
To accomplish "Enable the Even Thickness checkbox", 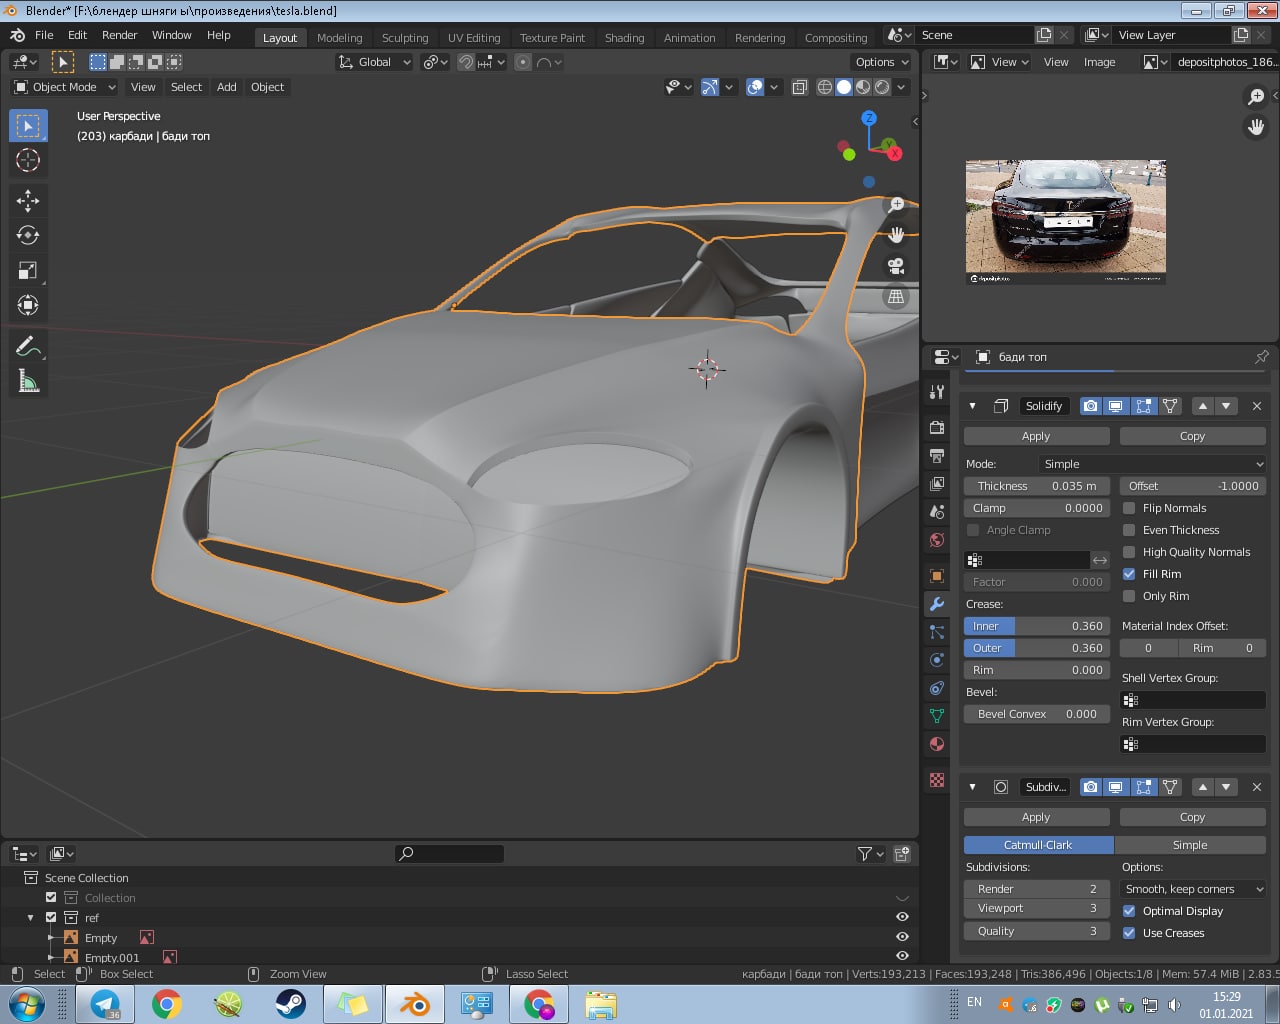I will [x=1129, y=530].
